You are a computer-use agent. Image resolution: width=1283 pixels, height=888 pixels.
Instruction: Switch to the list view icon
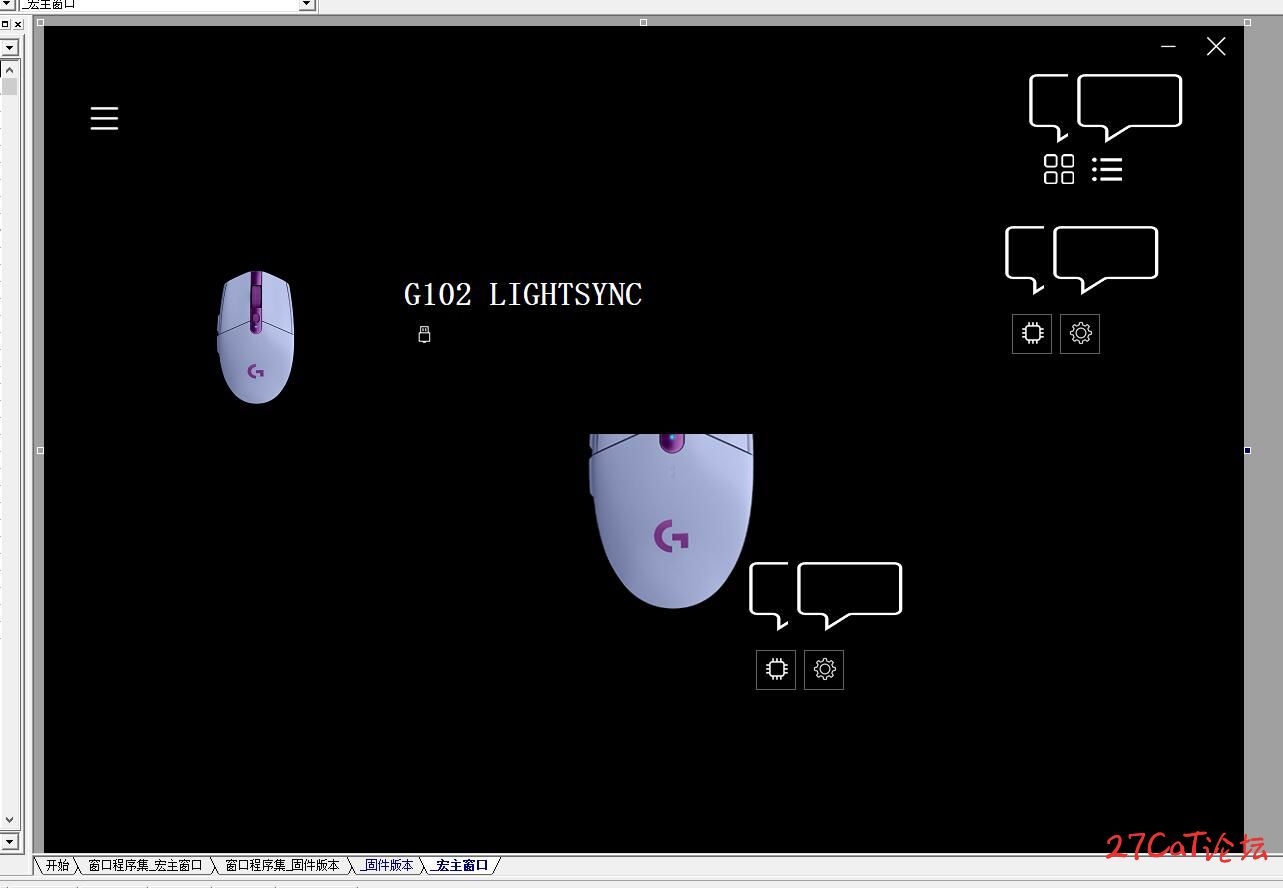pos(1107,169)
